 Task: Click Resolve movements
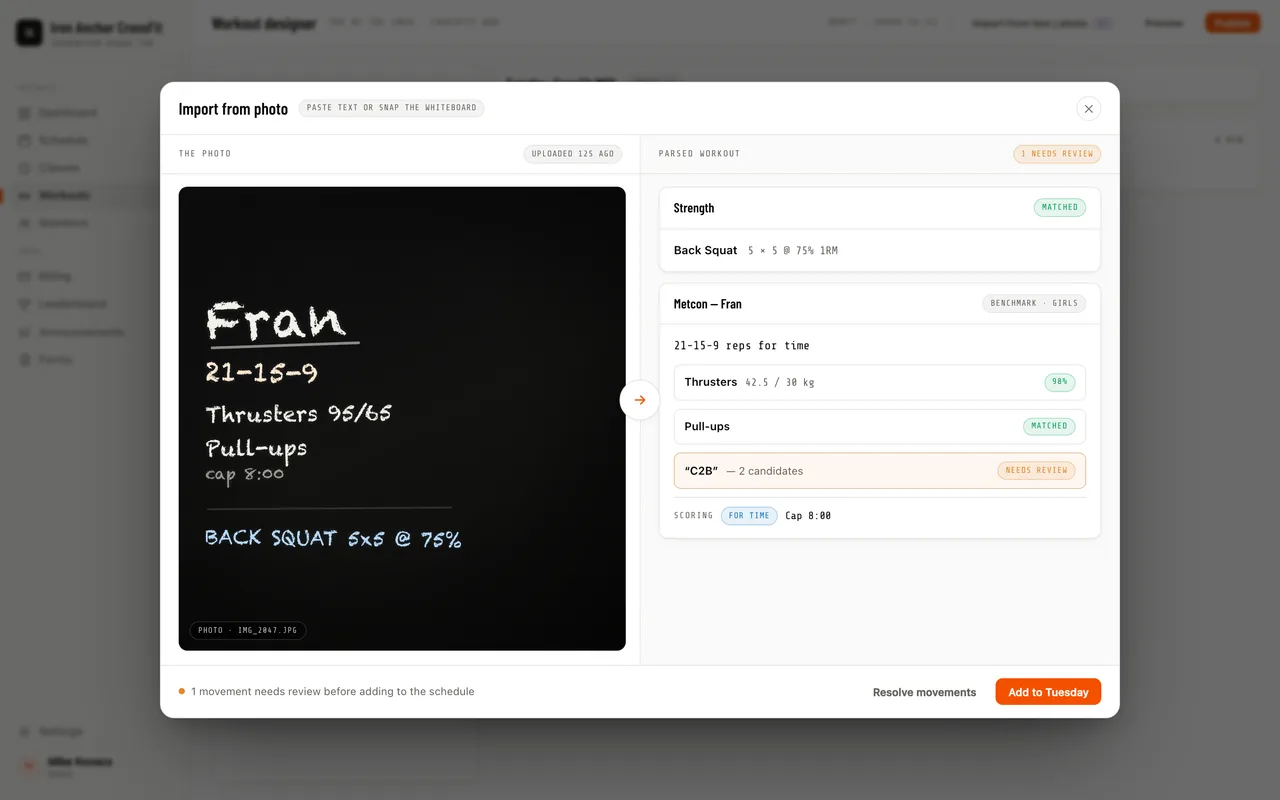[924, 692]
